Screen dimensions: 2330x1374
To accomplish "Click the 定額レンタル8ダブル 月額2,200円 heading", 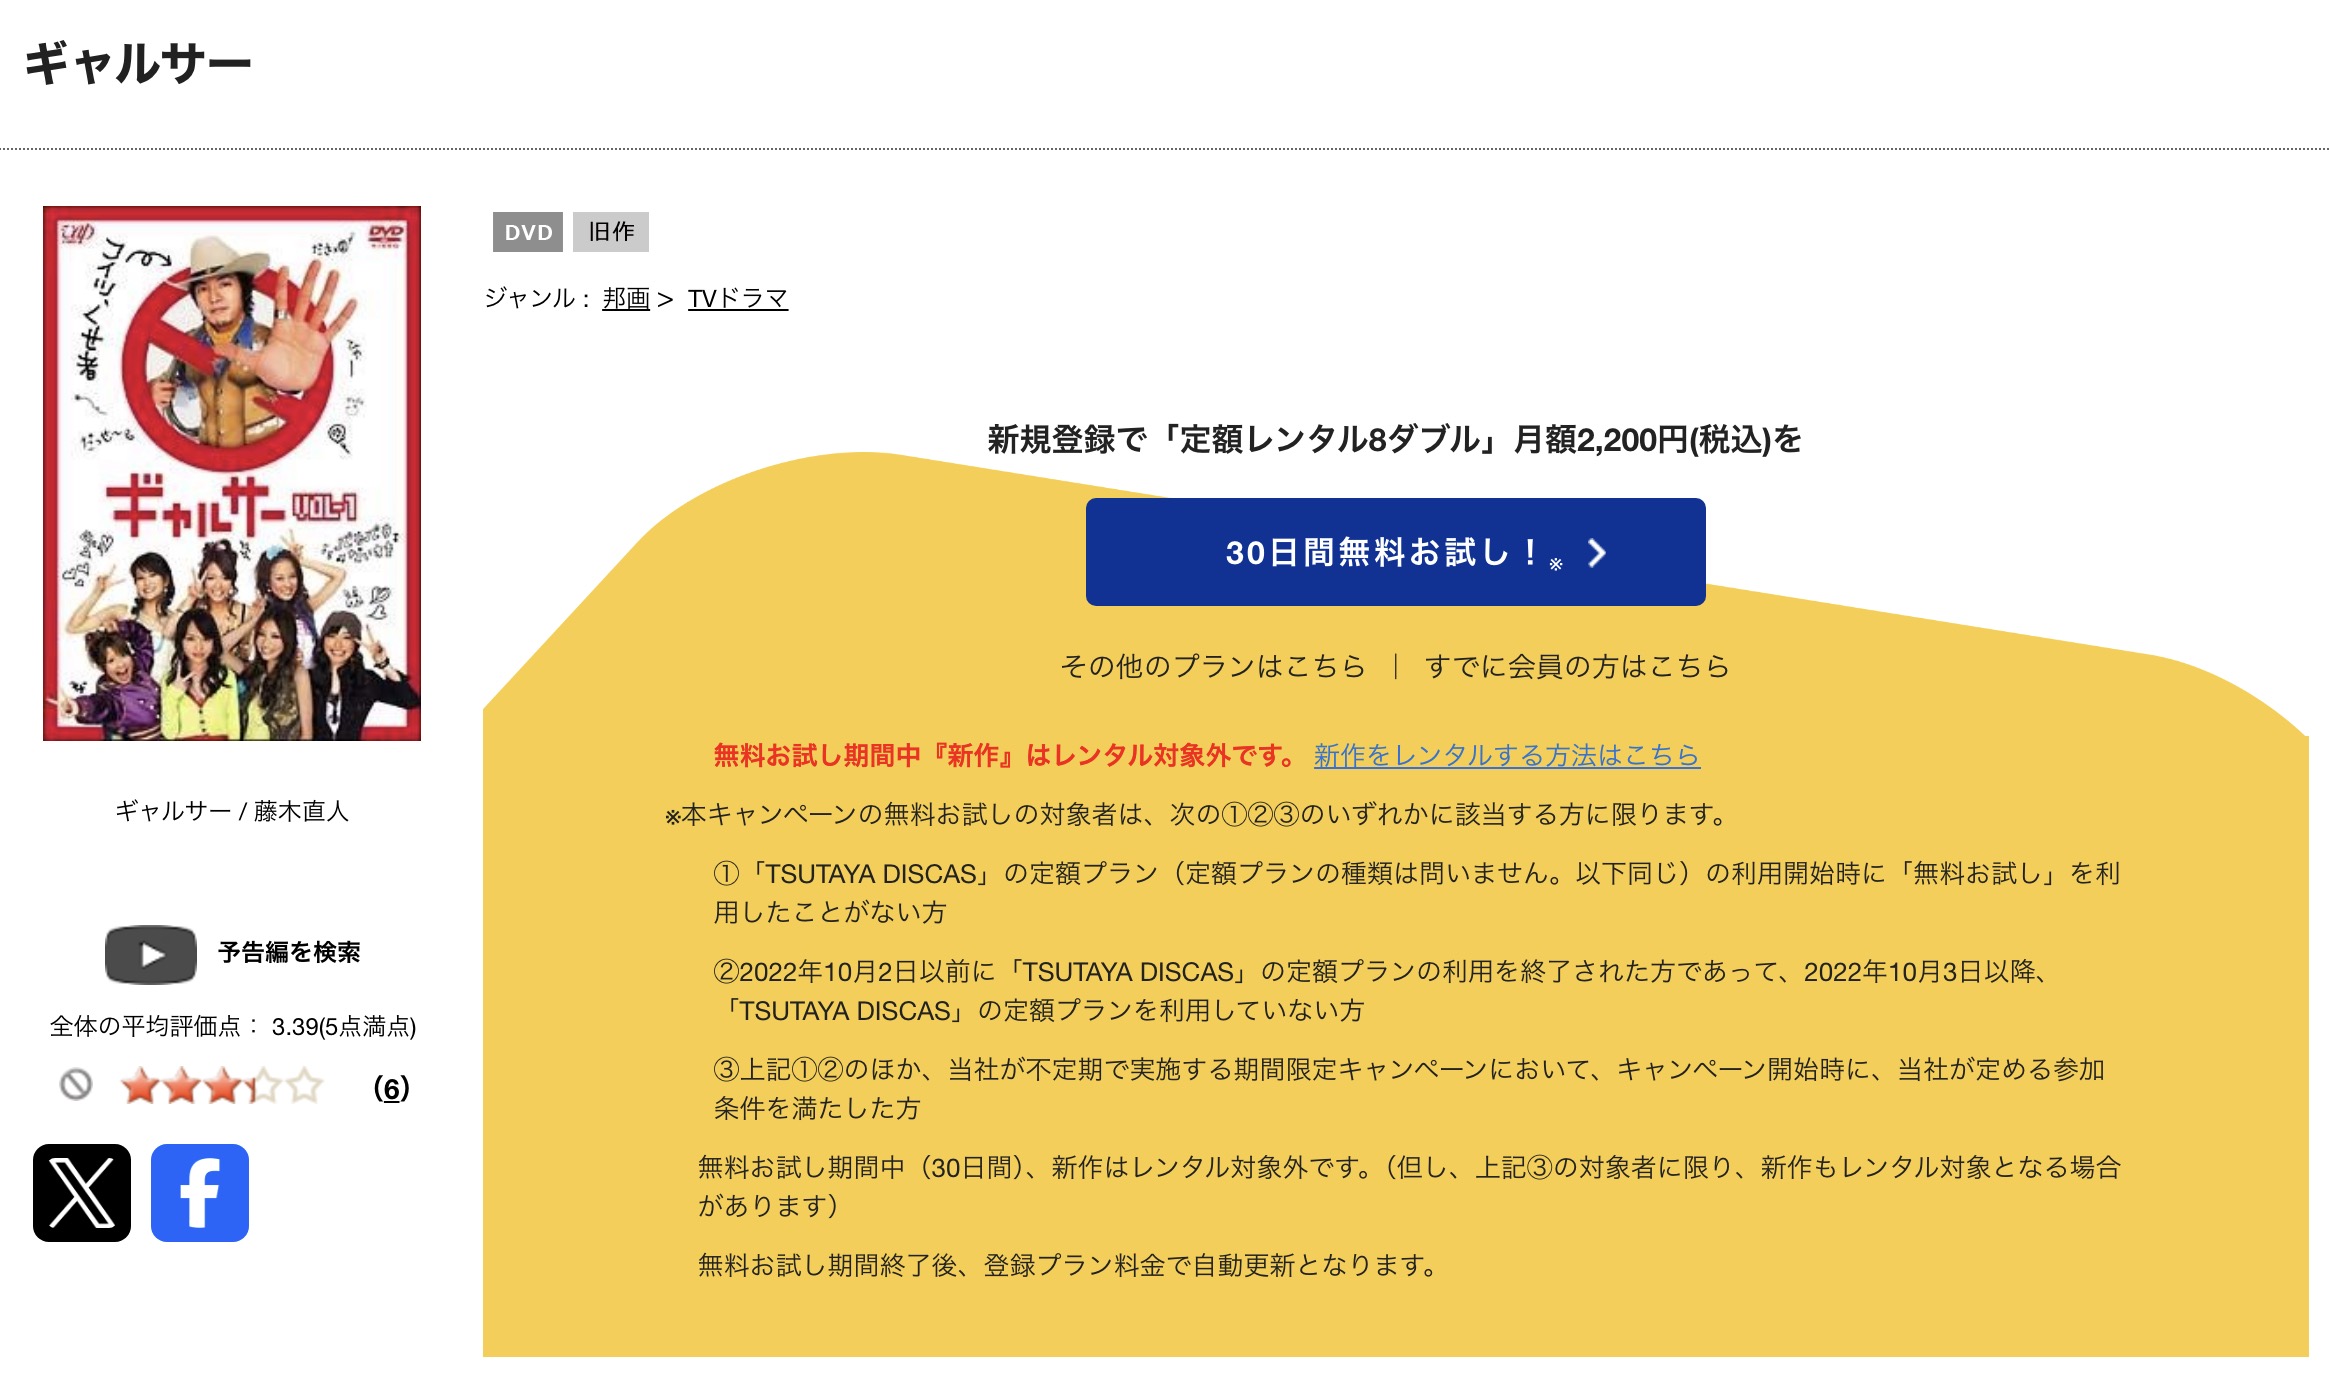I will coord(1395,439).
